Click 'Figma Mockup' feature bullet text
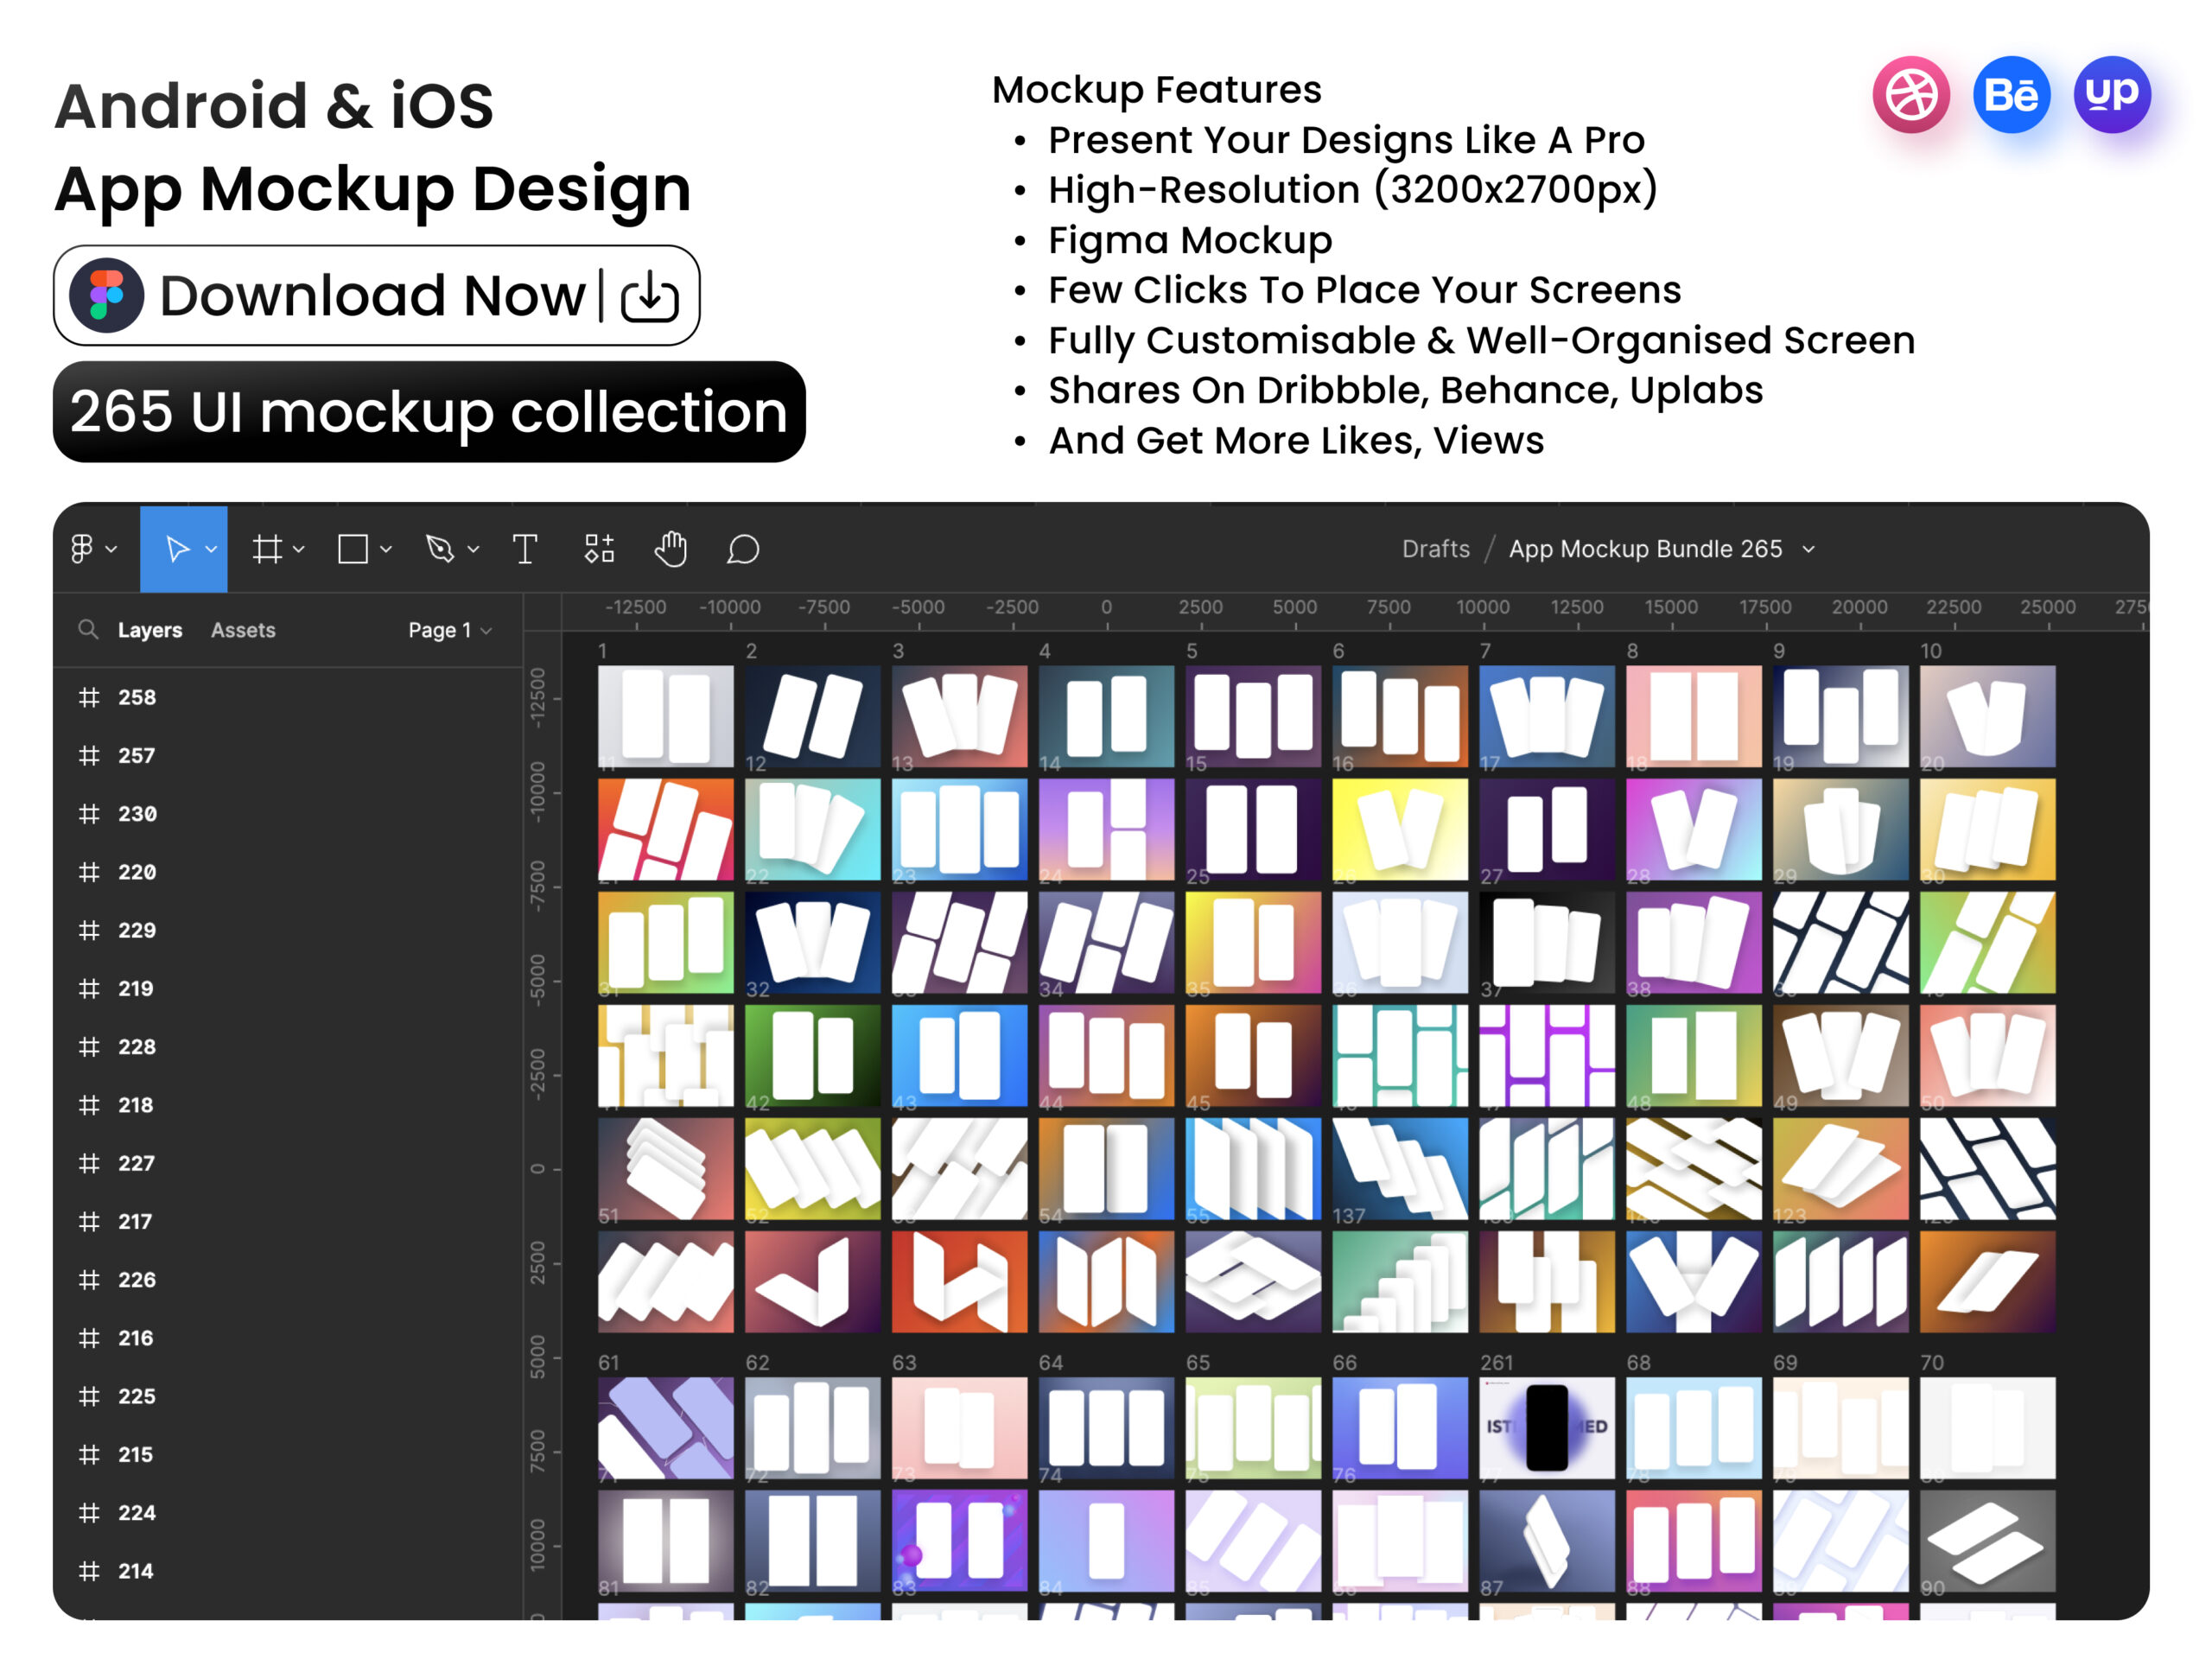Viewport: 2212px width, 1659px height. 1190,240
